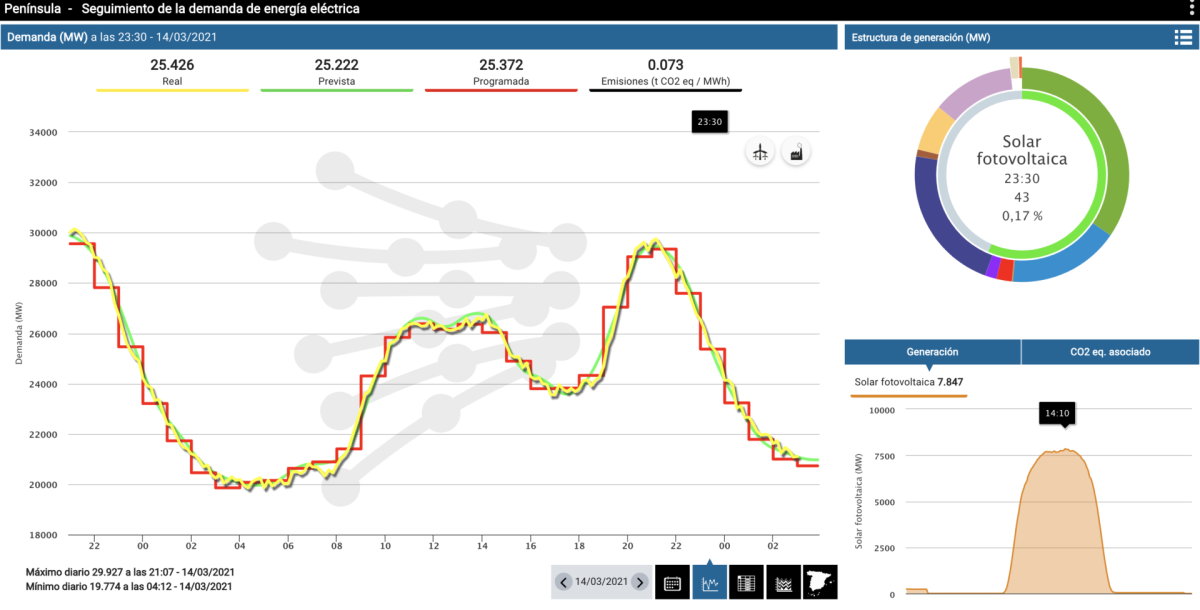The image size is (1200, 610).
Task: Go to next day with right arrow
Action: (x=639, y=582)
